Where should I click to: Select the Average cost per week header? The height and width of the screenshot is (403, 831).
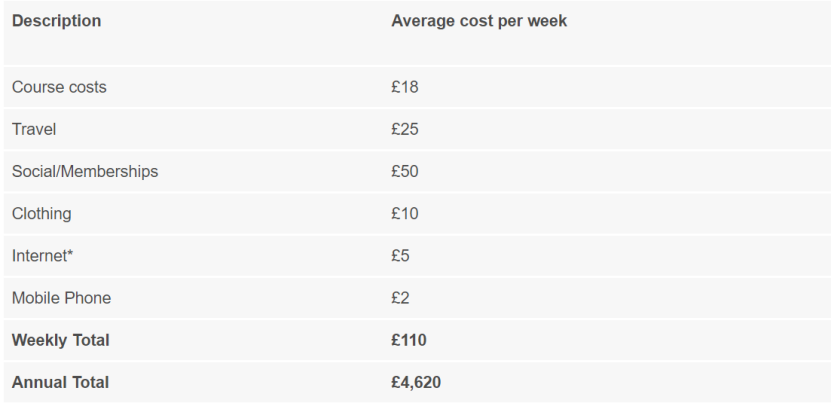[479, 21]
